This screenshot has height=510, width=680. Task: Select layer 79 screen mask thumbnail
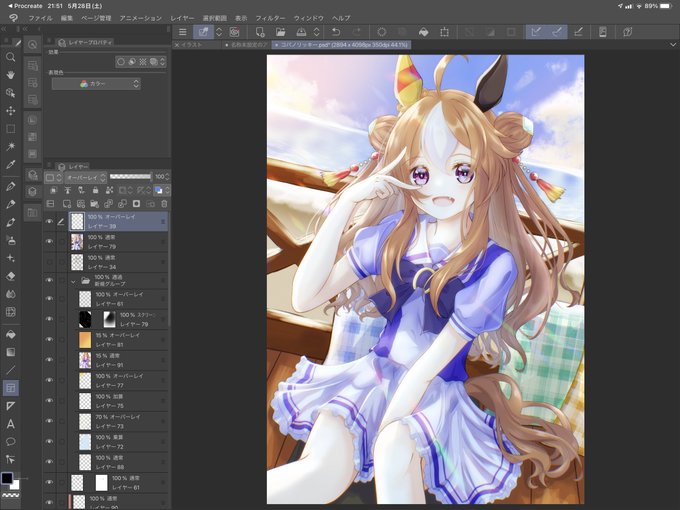pos(109,320)
